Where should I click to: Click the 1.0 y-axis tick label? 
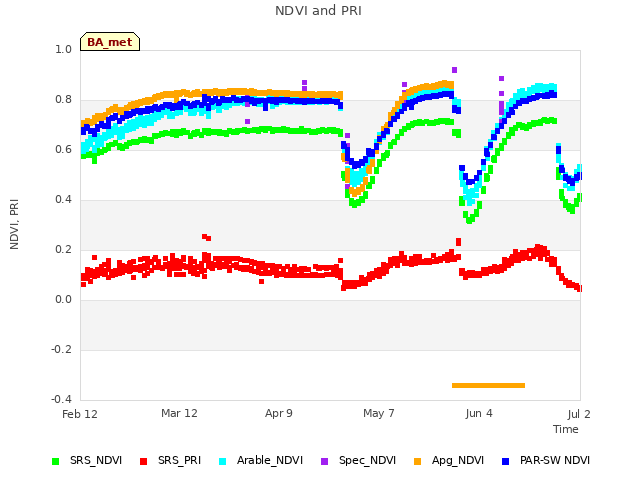click(63, 49)
